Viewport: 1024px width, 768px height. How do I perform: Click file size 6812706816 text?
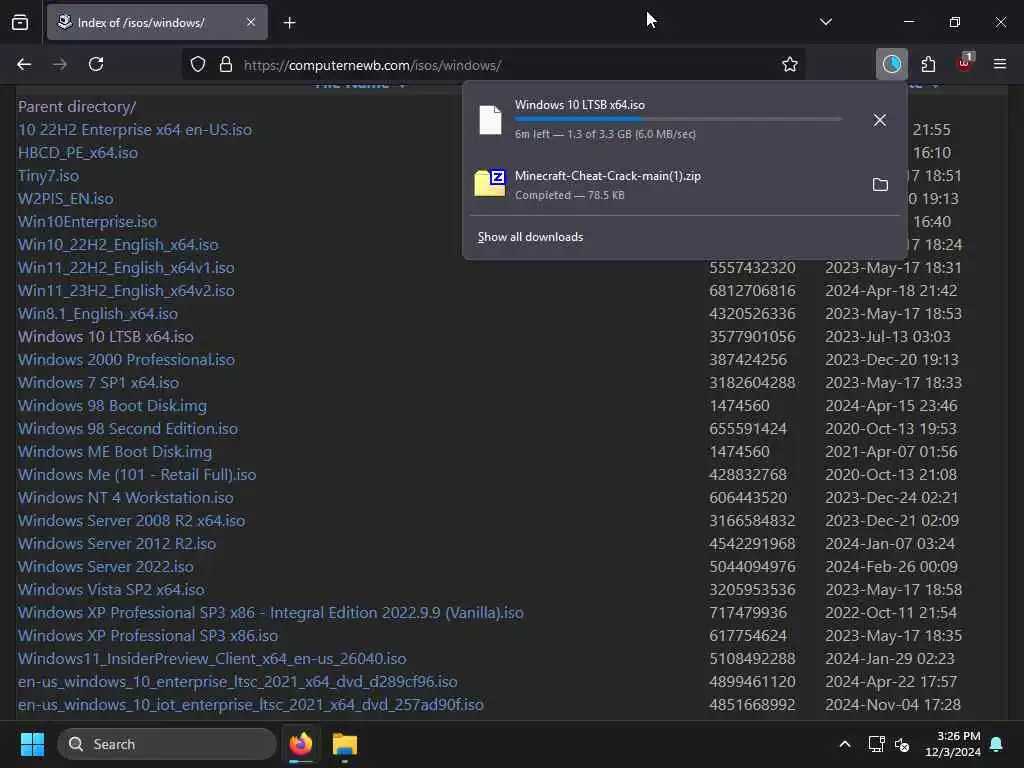[752, 291]
